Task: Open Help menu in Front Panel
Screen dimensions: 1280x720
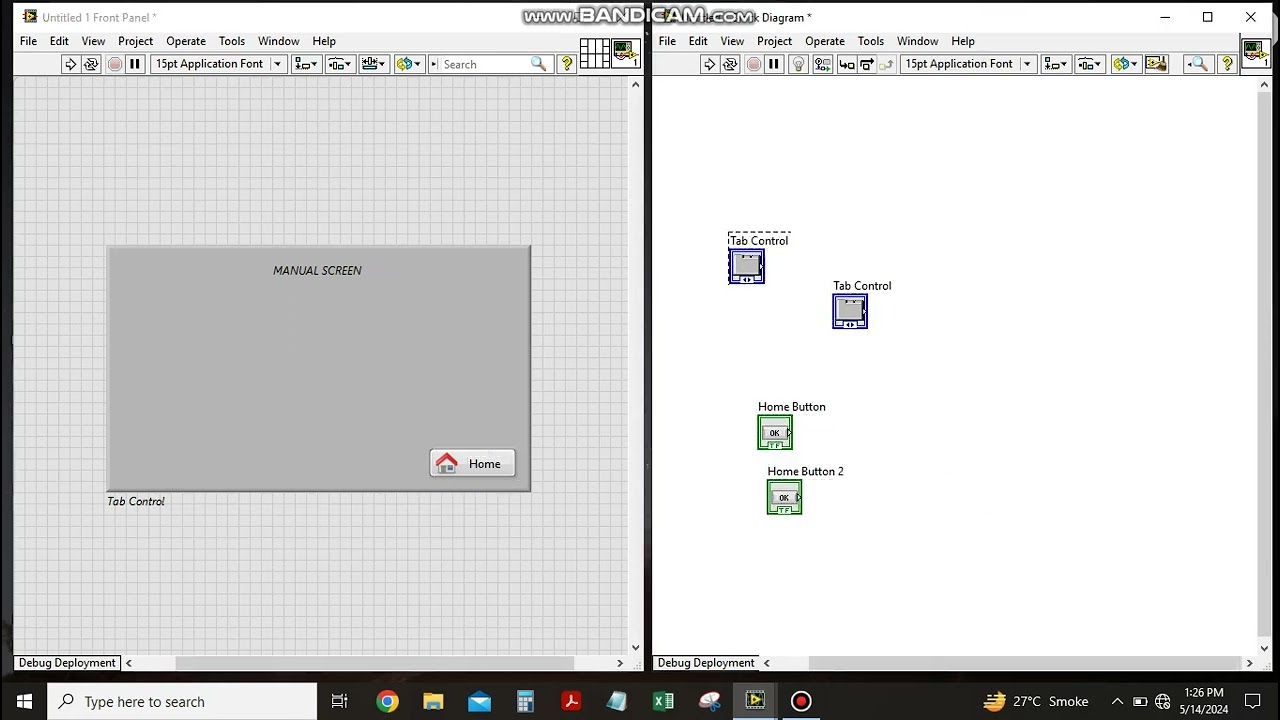Action: (x=324, y=41)
